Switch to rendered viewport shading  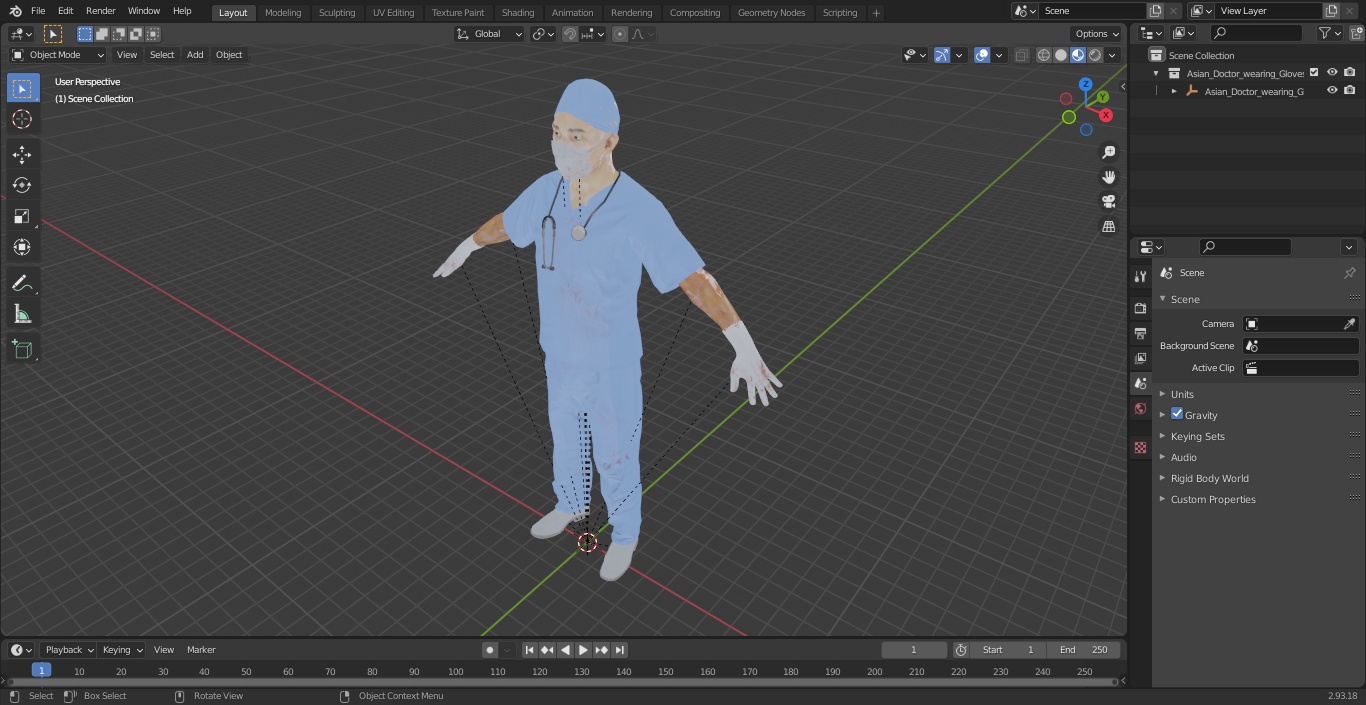pos(1095,55)
